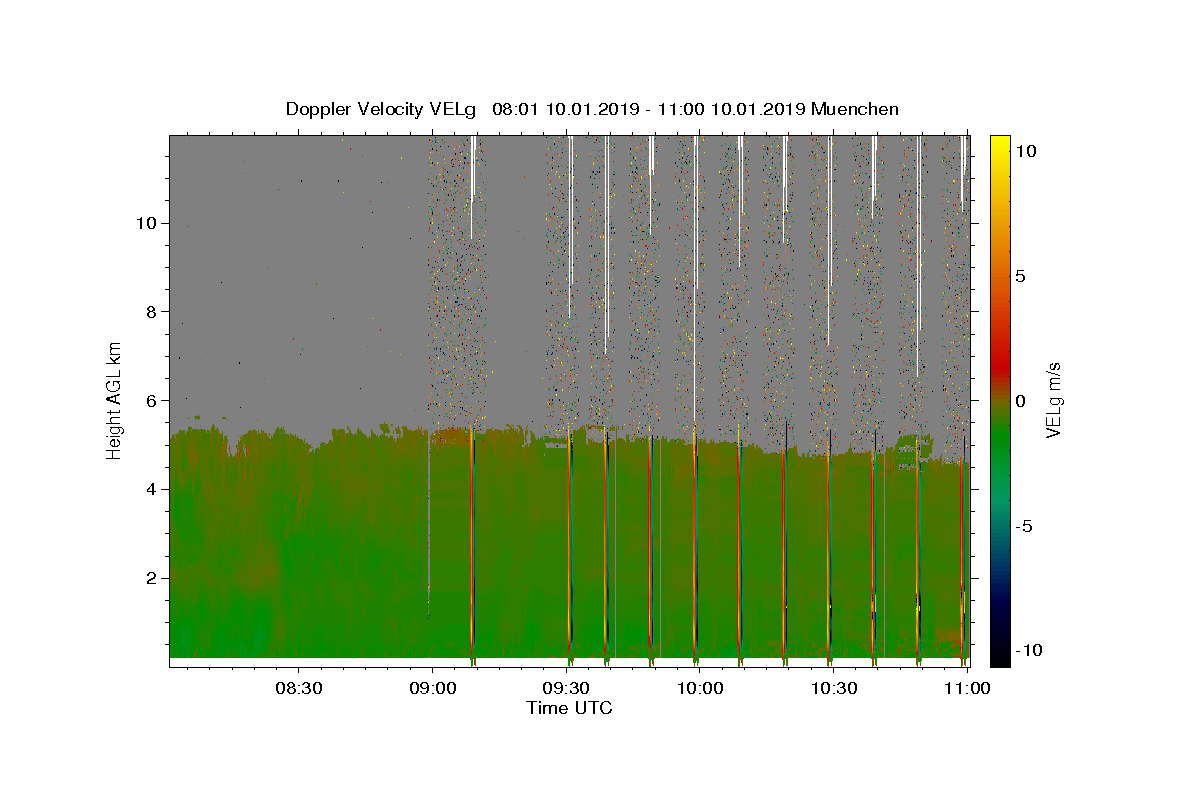Click the '09:00' time axis label

click(x=433, y=688)
